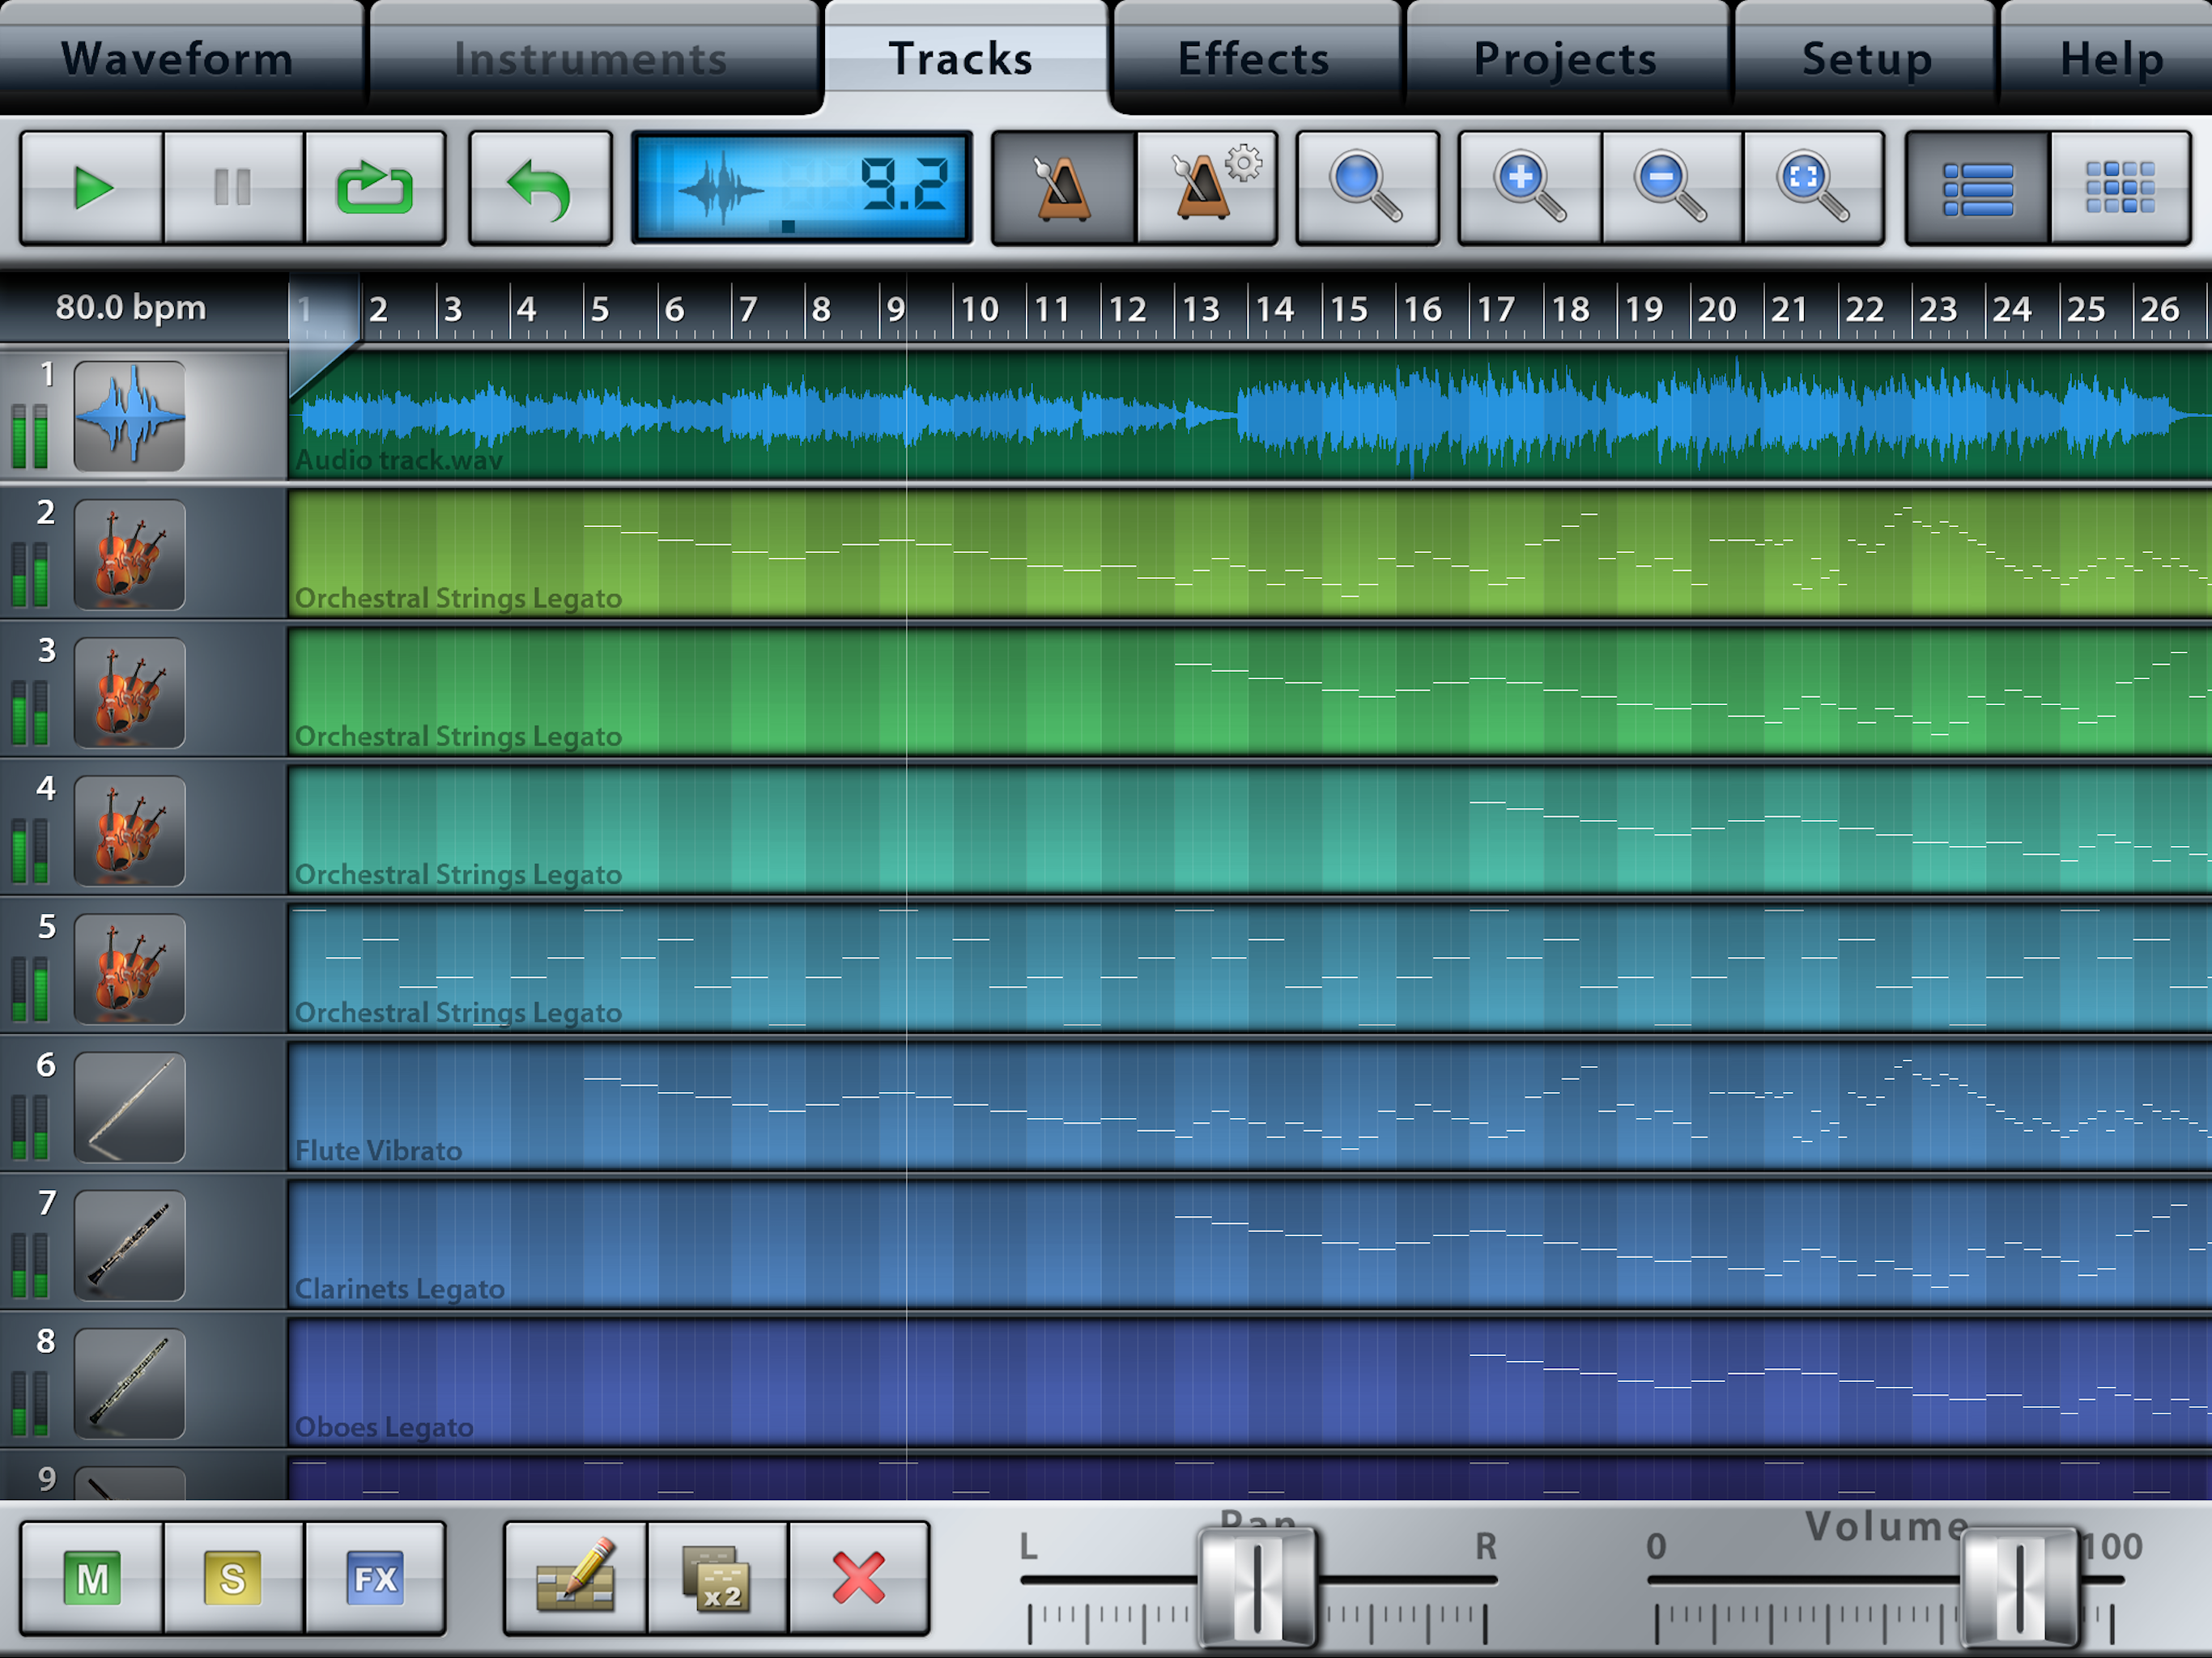The height and width of the screenshot is (1658, 2212).
Task: Toggle loop playback with green arrows icon
Action: point(375,188)
